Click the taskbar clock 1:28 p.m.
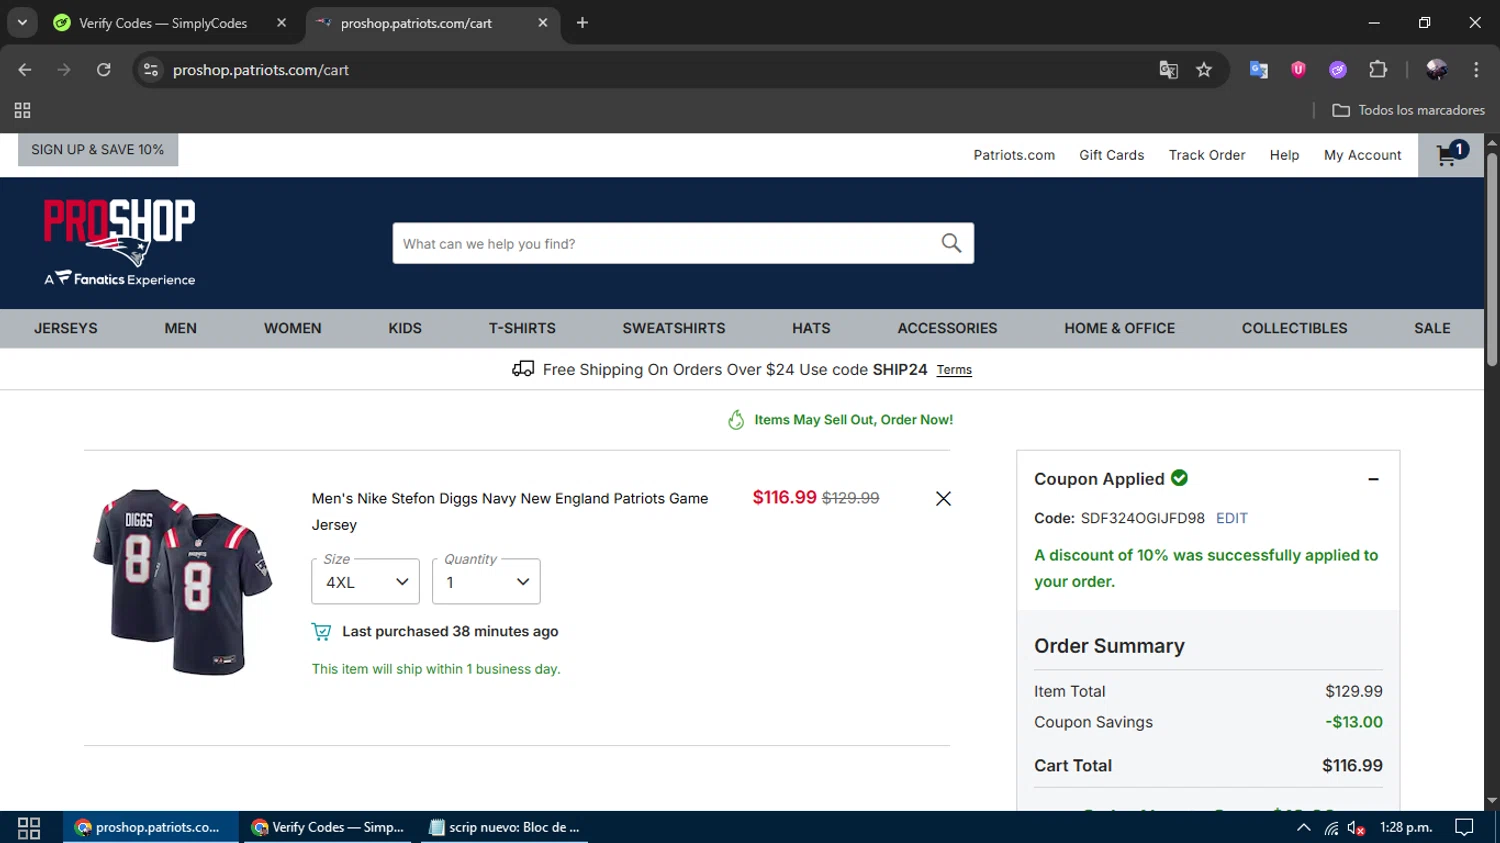The height and width of the screenshot is (843, 1500). (1406, 828)
